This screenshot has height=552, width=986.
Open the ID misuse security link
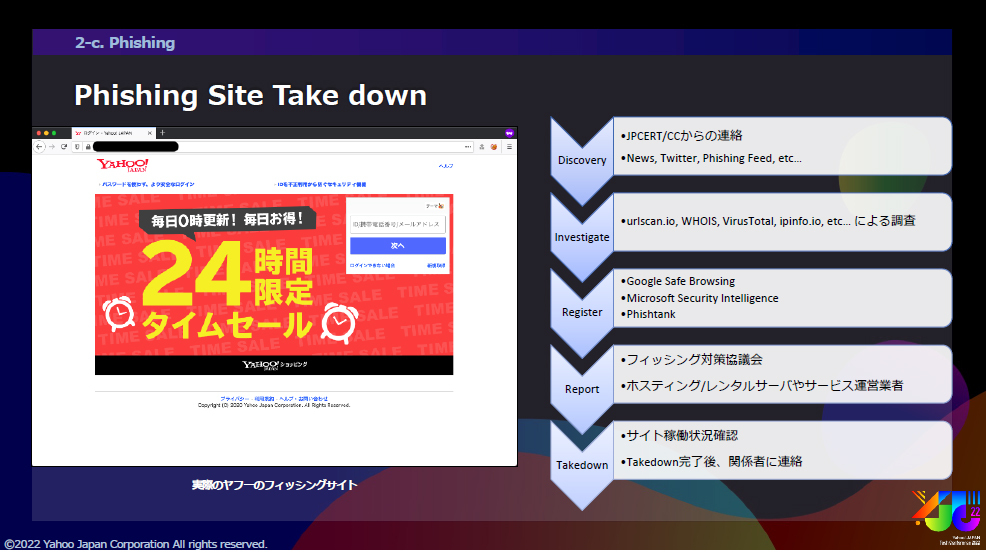point(320,184)
